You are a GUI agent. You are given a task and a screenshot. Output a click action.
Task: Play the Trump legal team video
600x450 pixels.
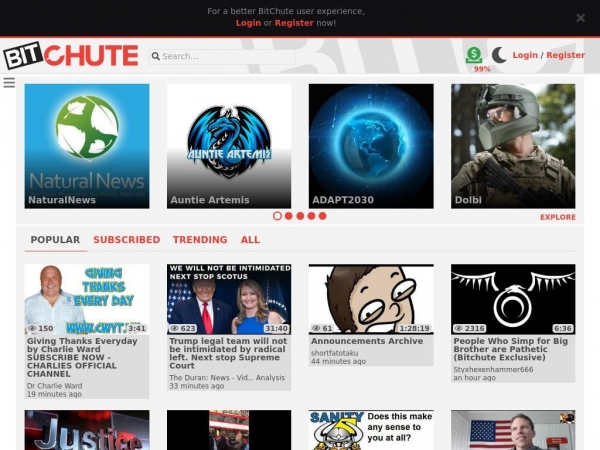229,299
